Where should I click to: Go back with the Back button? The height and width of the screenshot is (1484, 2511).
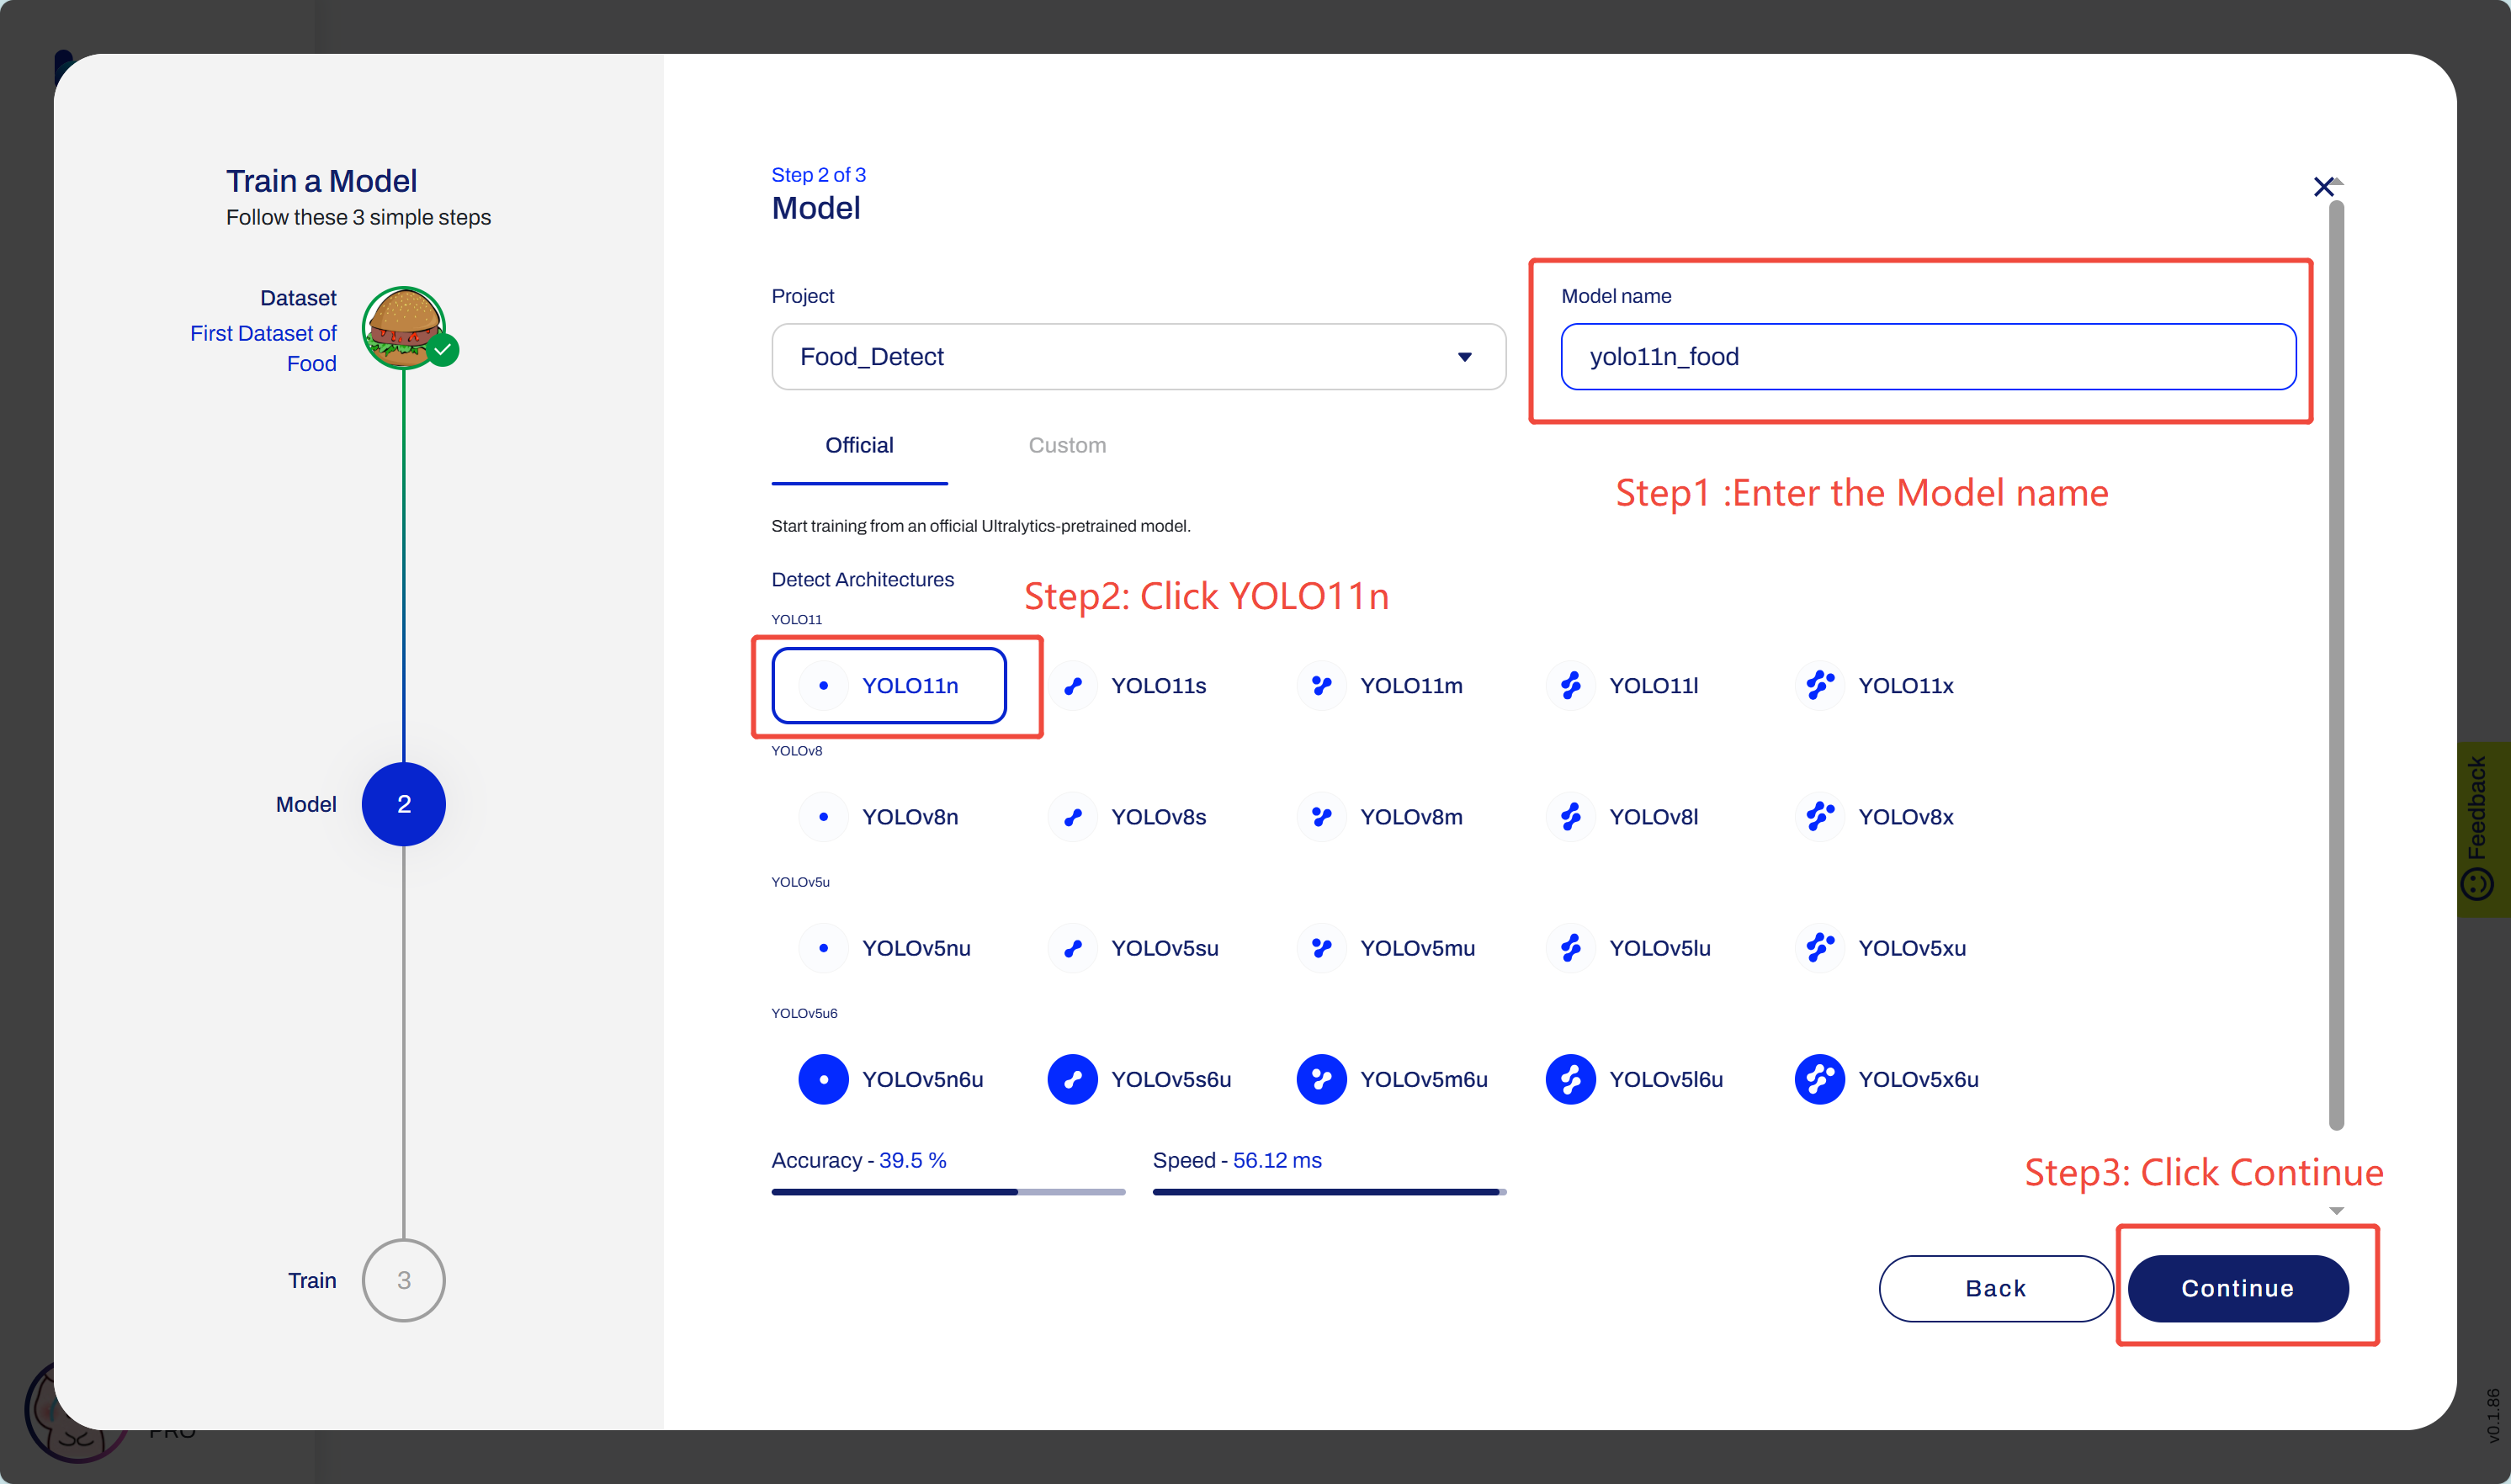1995,1288
